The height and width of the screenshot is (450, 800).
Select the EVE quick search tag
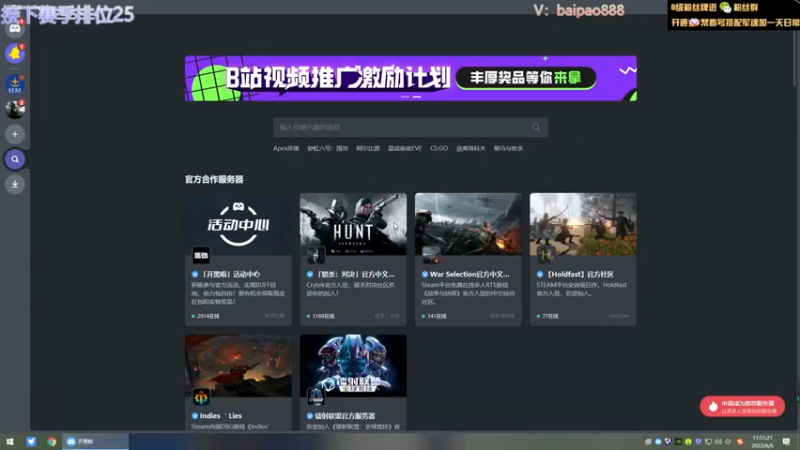click(x=405, y=148)
